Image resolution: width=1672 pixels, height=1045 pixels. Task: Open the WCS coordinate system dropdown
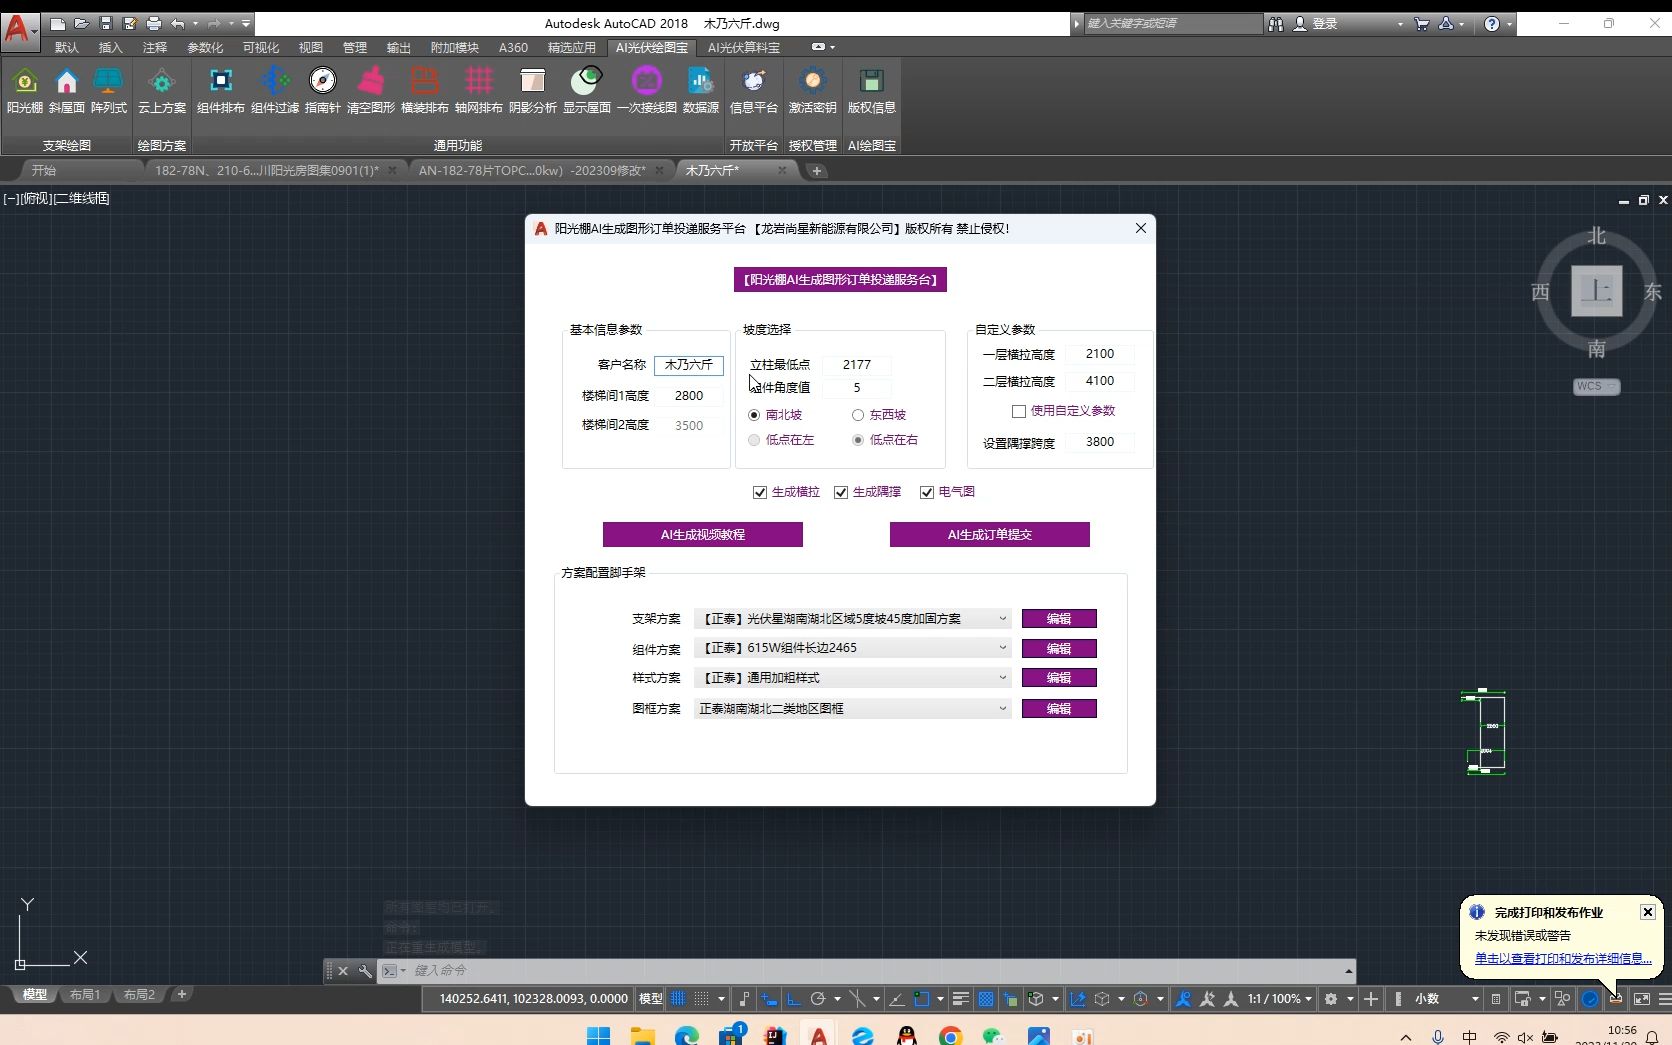point(1596,387)
